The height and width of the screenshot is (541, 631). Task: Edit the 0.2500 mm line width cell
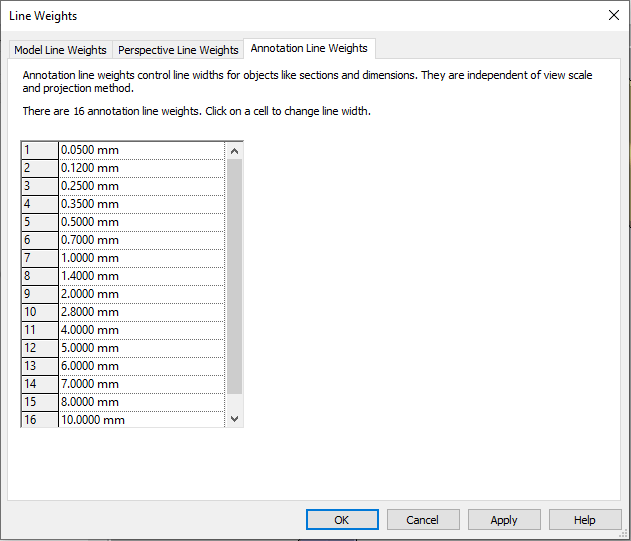click(x=140, y=186)
